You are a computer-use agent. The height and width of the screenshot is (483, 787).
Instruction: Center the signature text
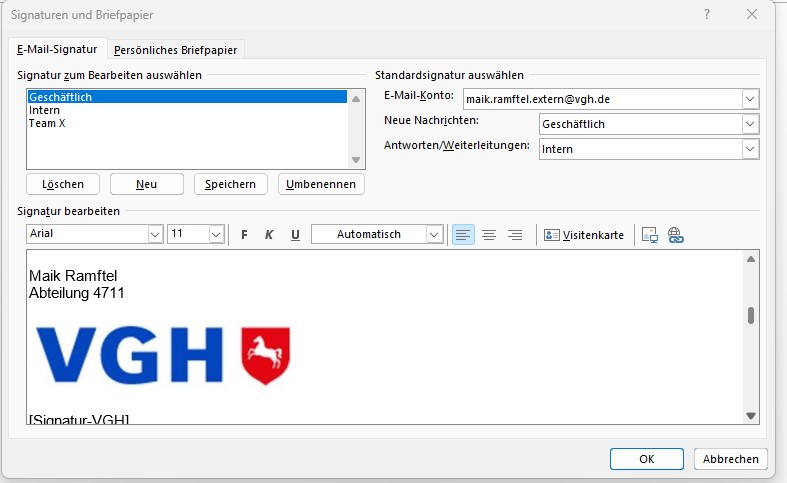pyautogui.click(x=489, y=234)
